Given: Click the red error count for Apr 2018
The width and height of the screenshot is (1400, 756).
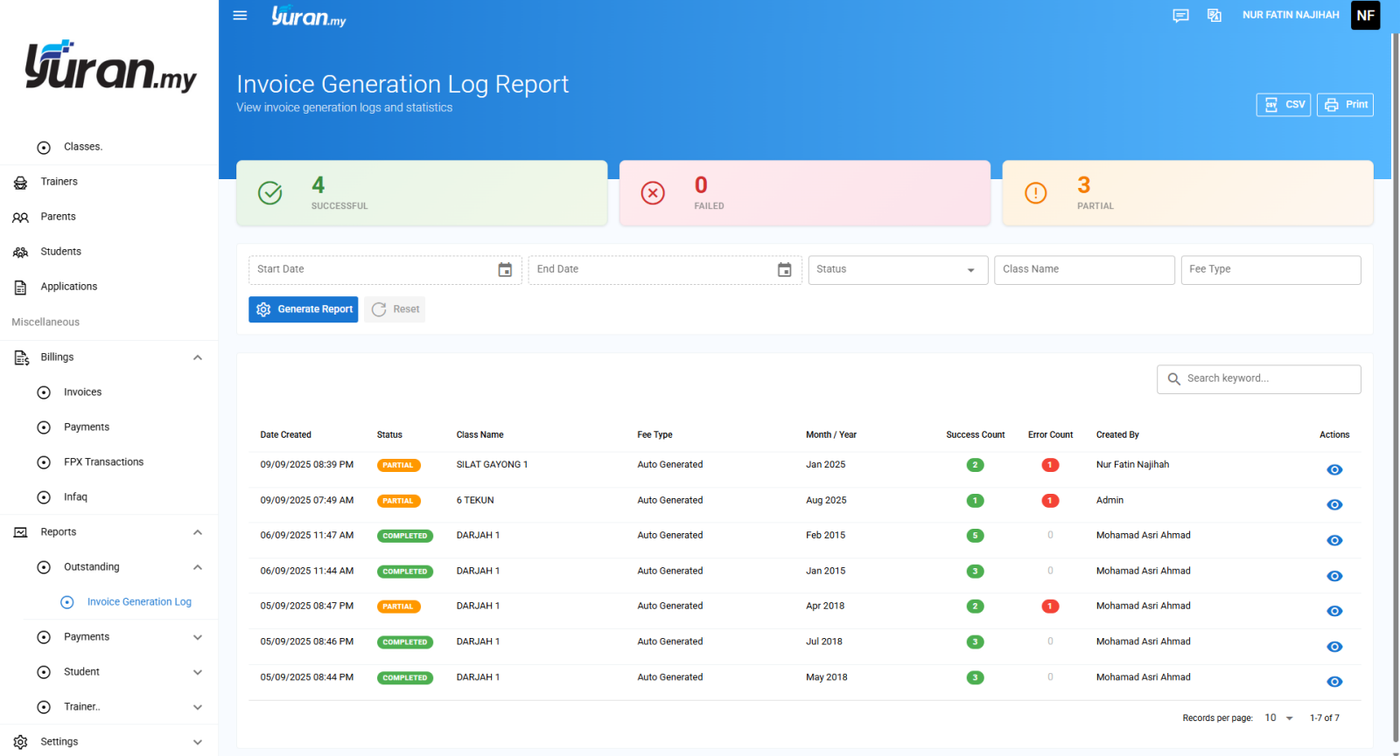Looking at the screenshot, I should coord(1050,606).
